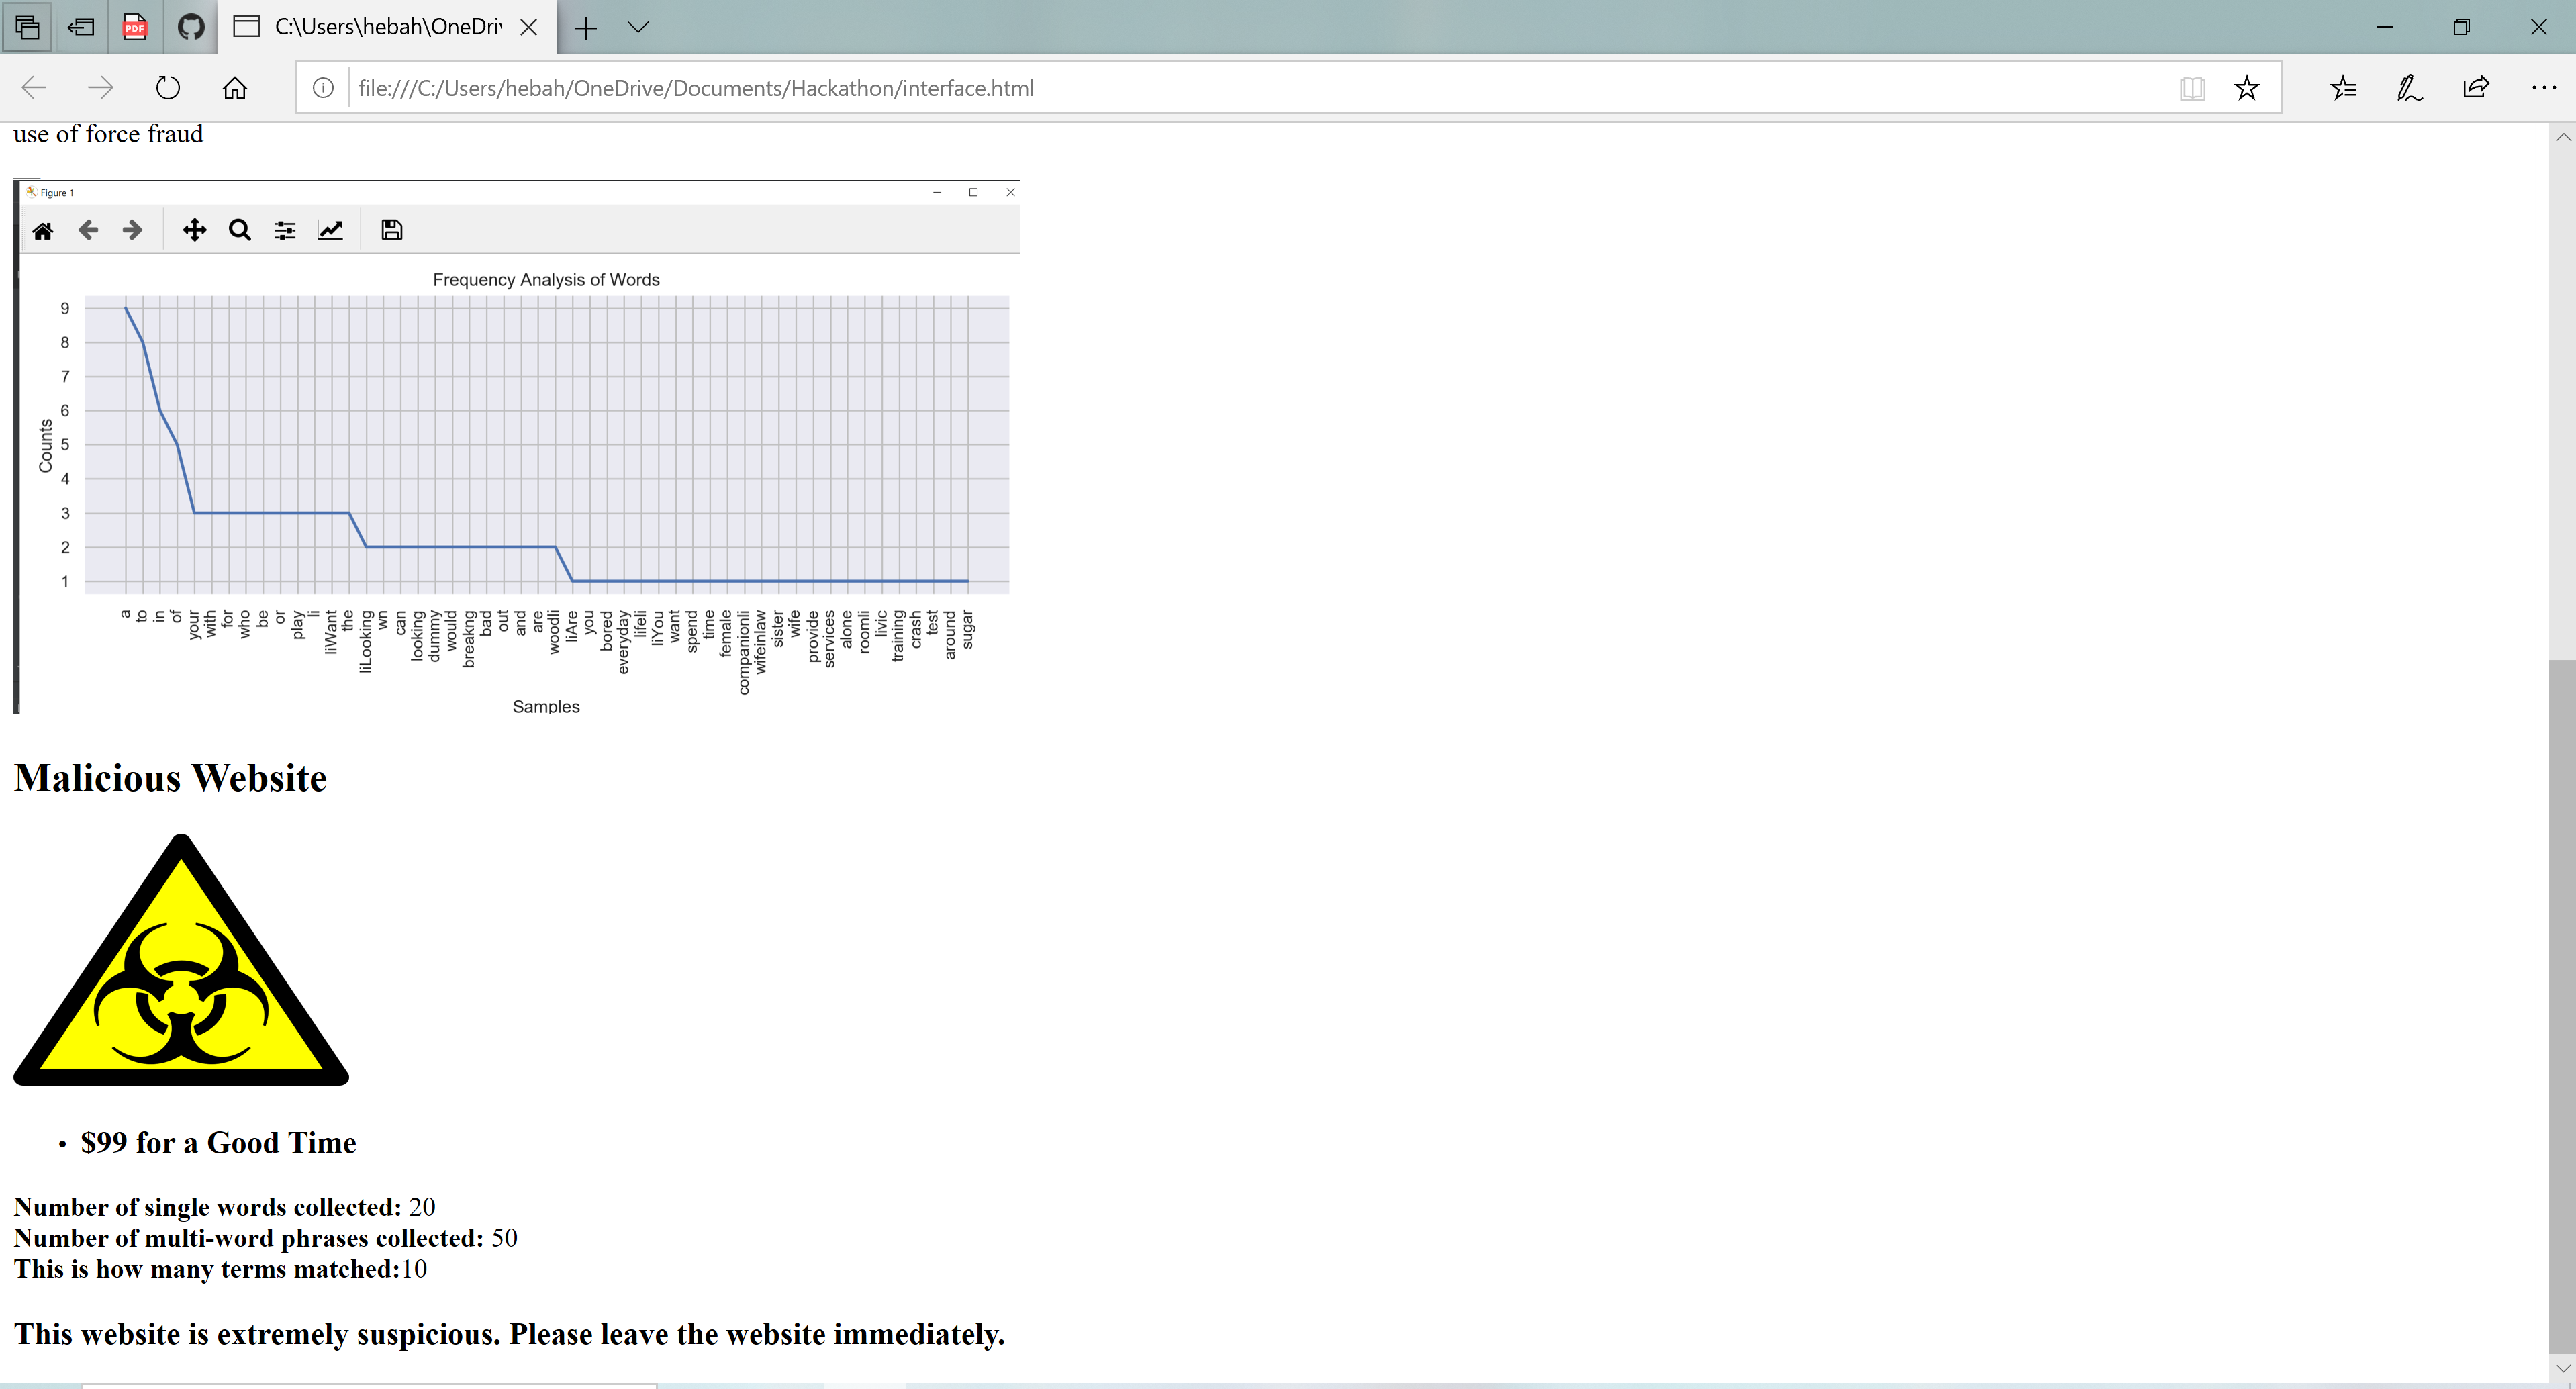Screen dimensions: 2576x1389
Task: Switch to the PDF tab
Action: (135, 27)
